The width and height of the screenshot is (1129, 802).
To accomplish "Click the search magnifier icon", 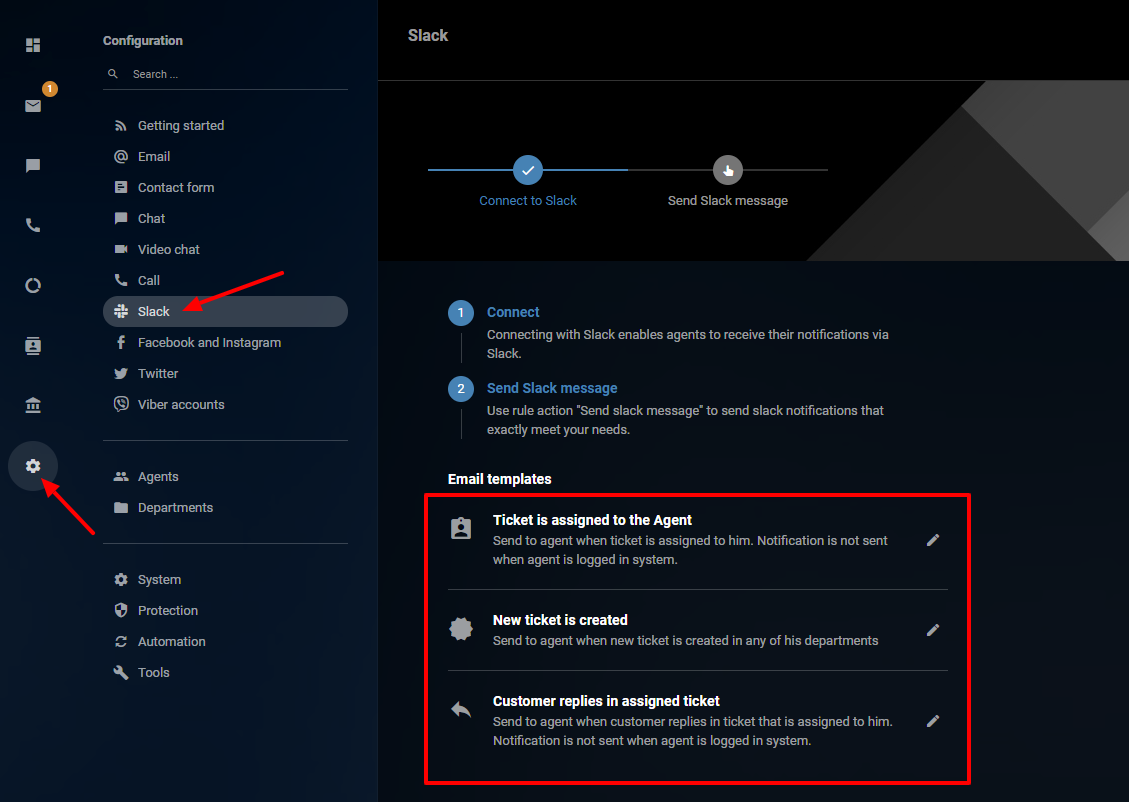I will (x=113, y=73).
